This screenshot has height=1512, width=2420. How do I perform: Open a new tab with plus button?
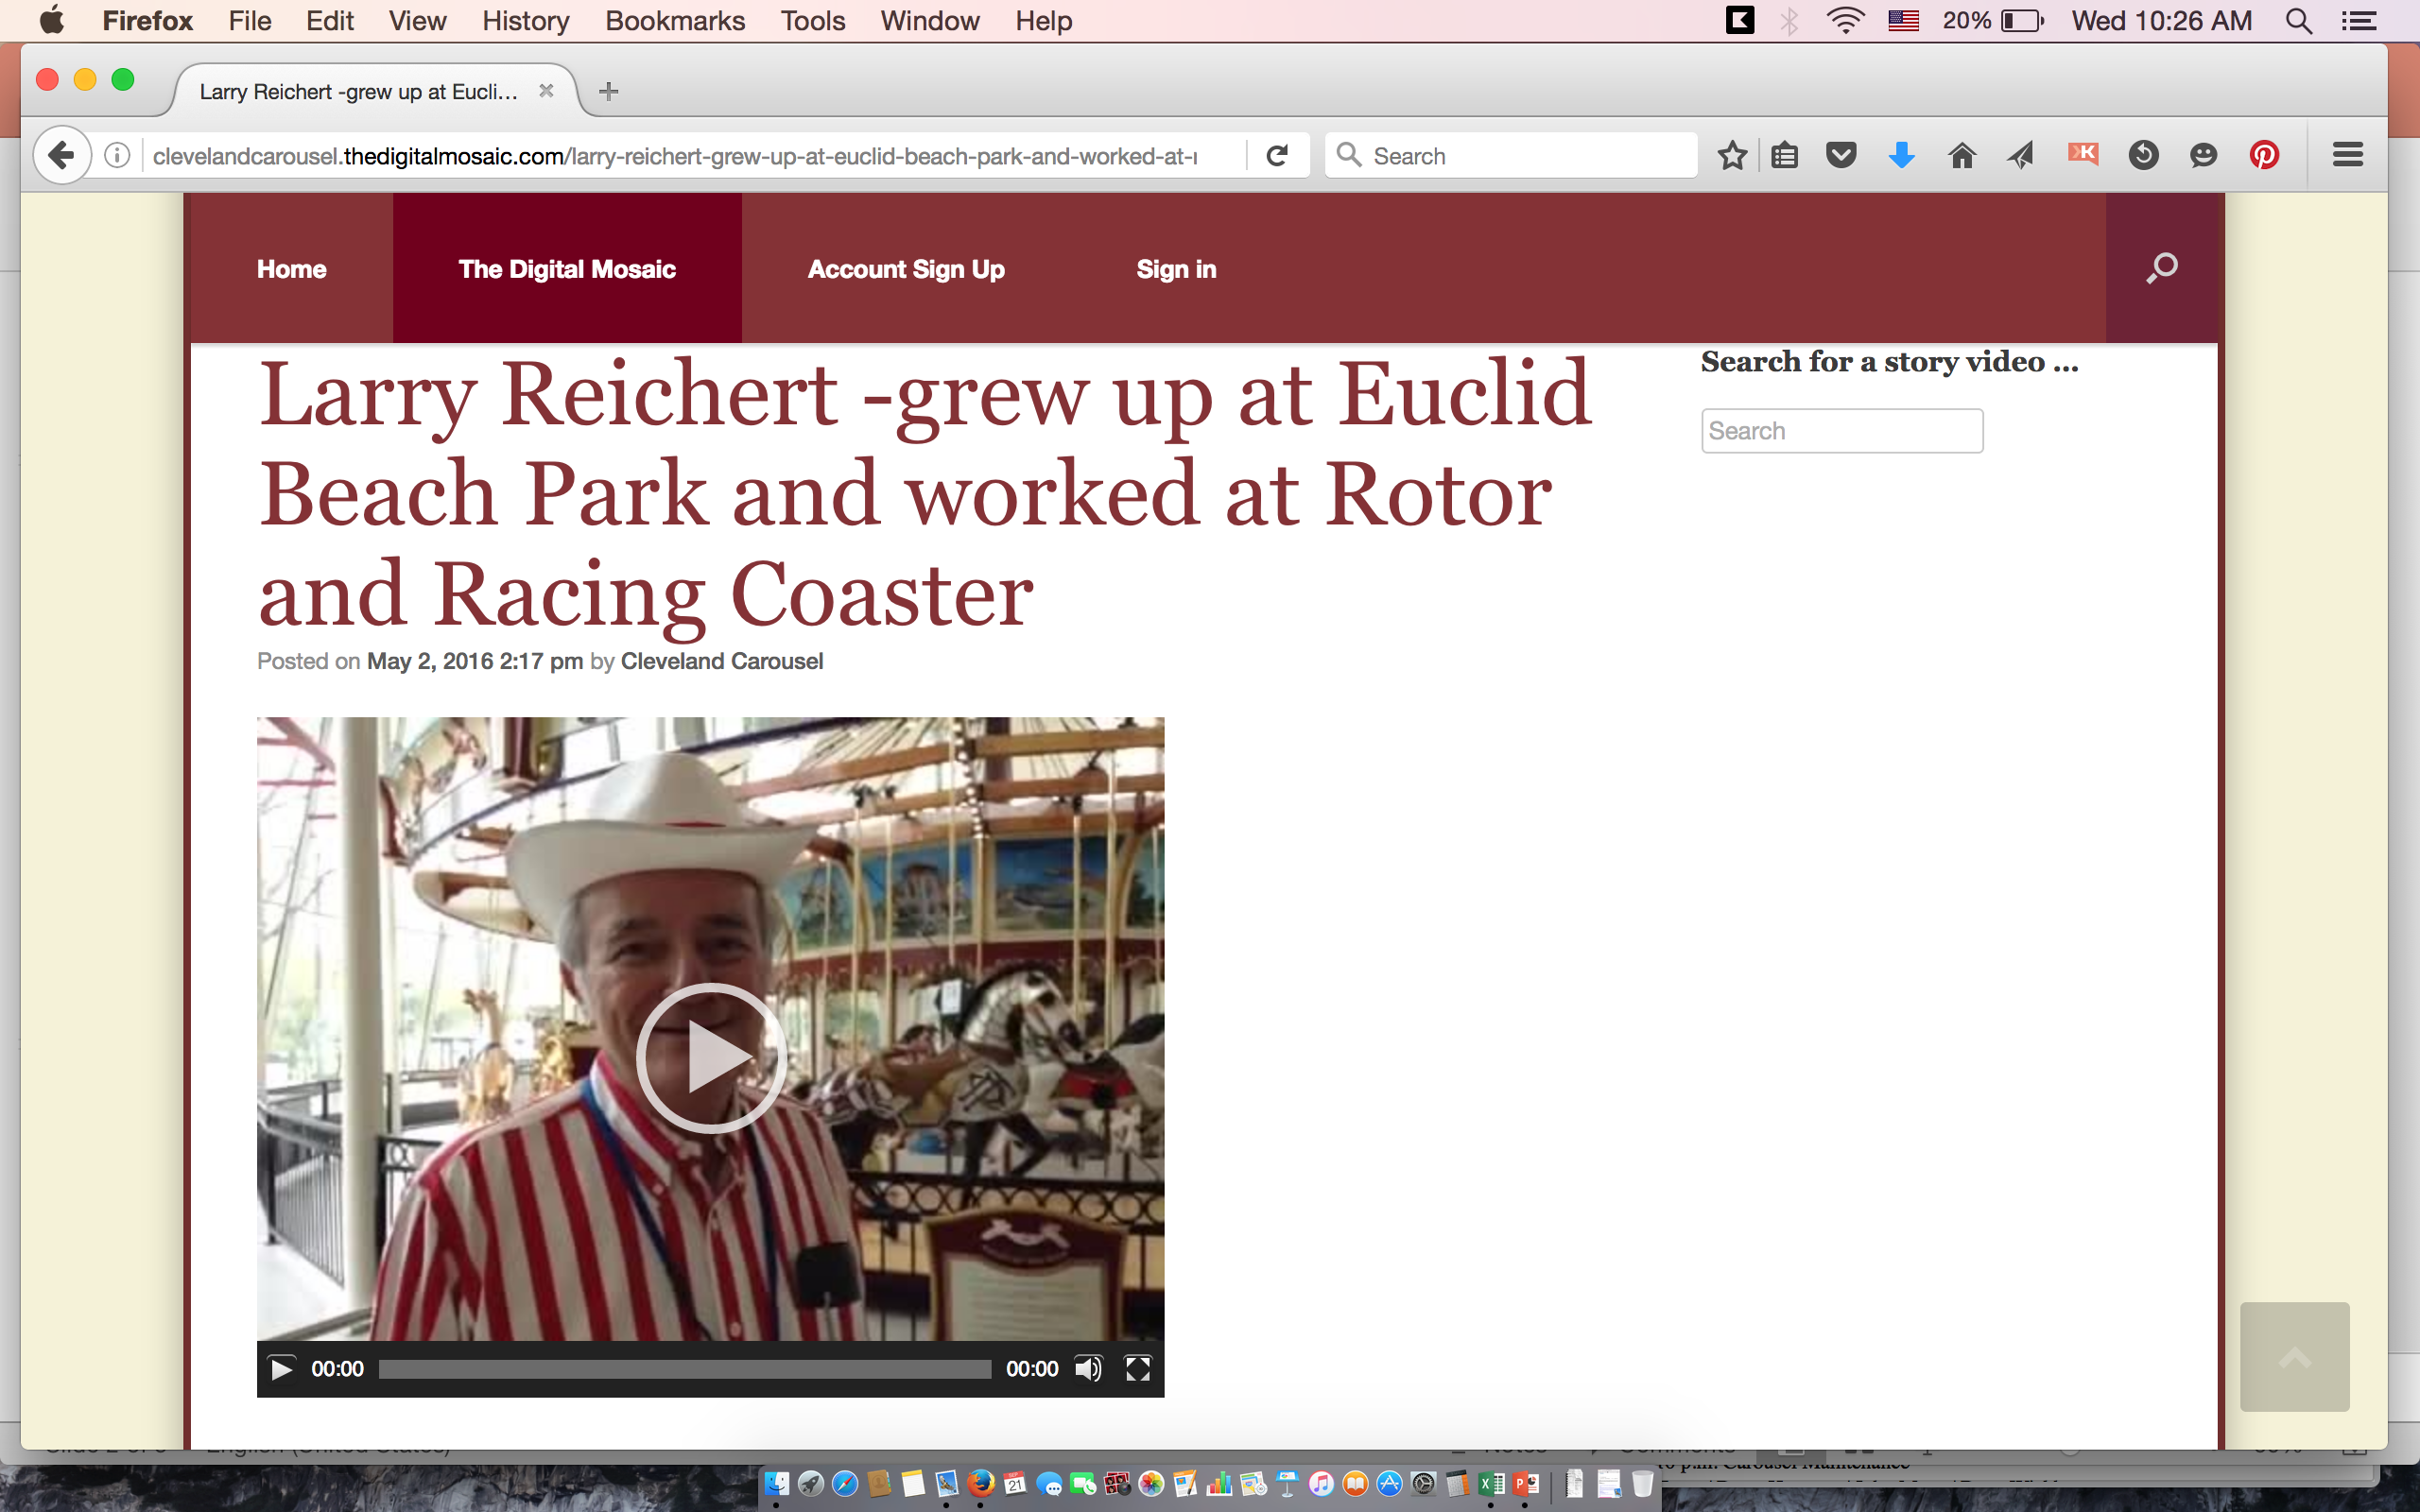(x=608, y=91)
